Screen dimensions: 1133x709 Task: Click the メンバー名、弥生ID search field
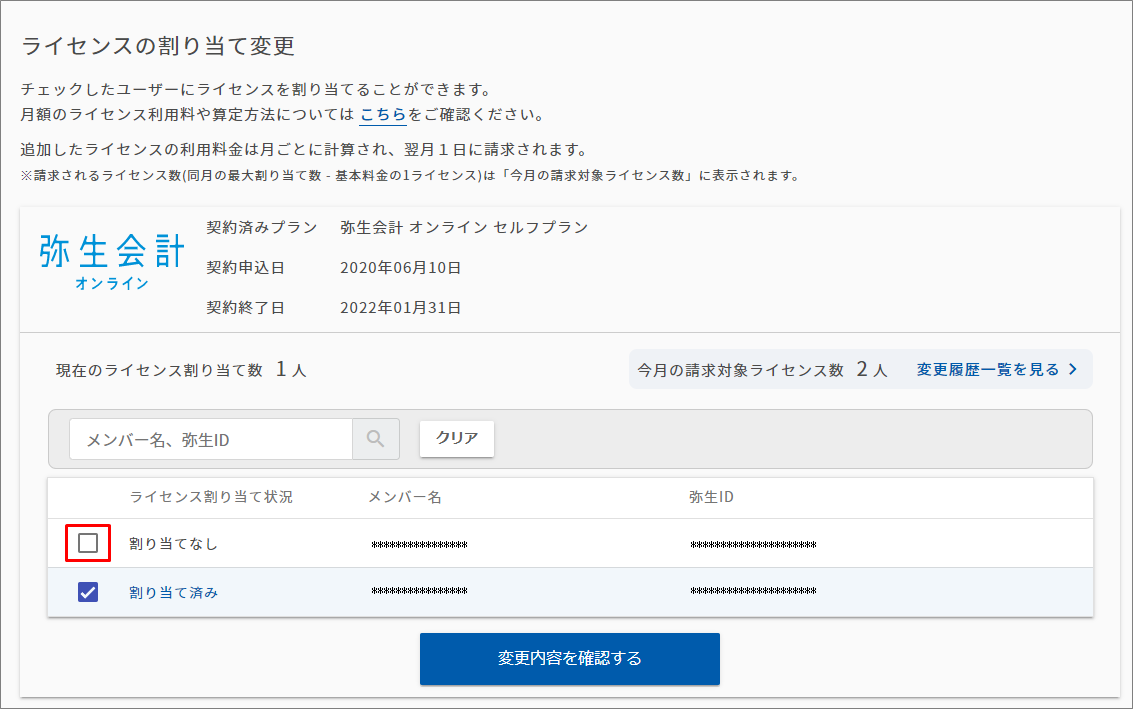[x=211, y=439]
